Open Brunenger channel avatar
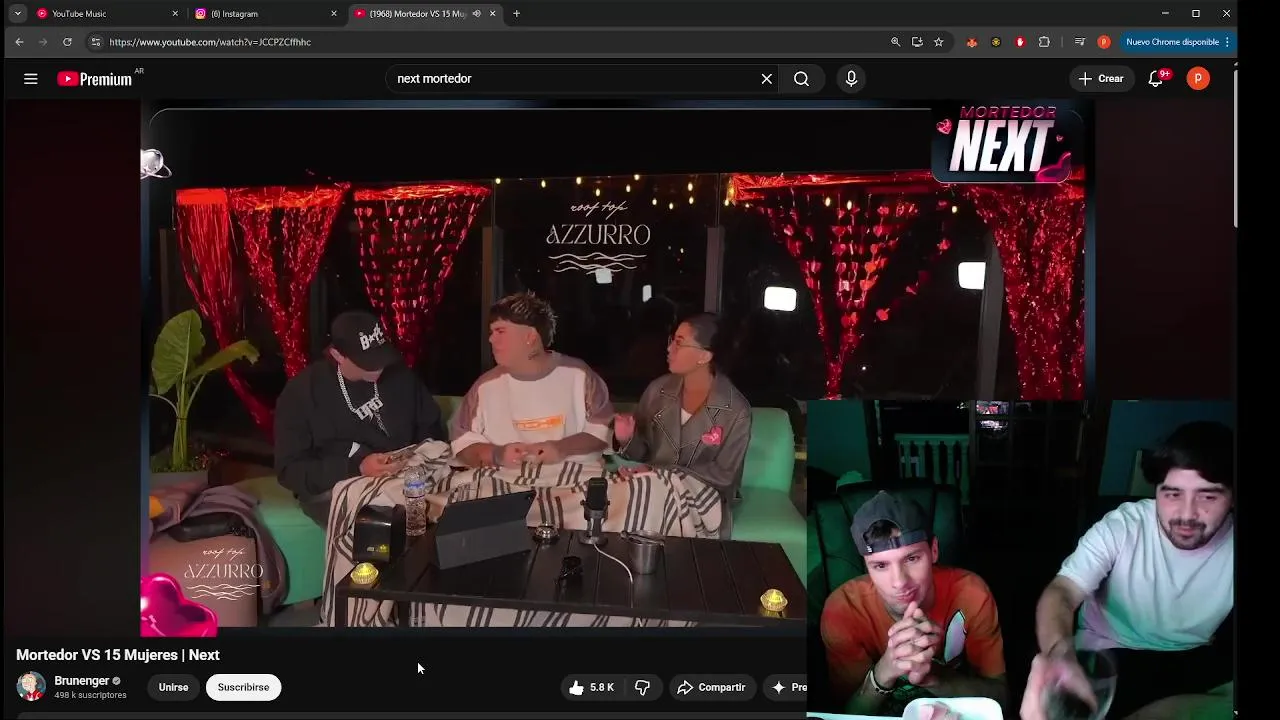The image size is (1280, 720). click(31, 687)
